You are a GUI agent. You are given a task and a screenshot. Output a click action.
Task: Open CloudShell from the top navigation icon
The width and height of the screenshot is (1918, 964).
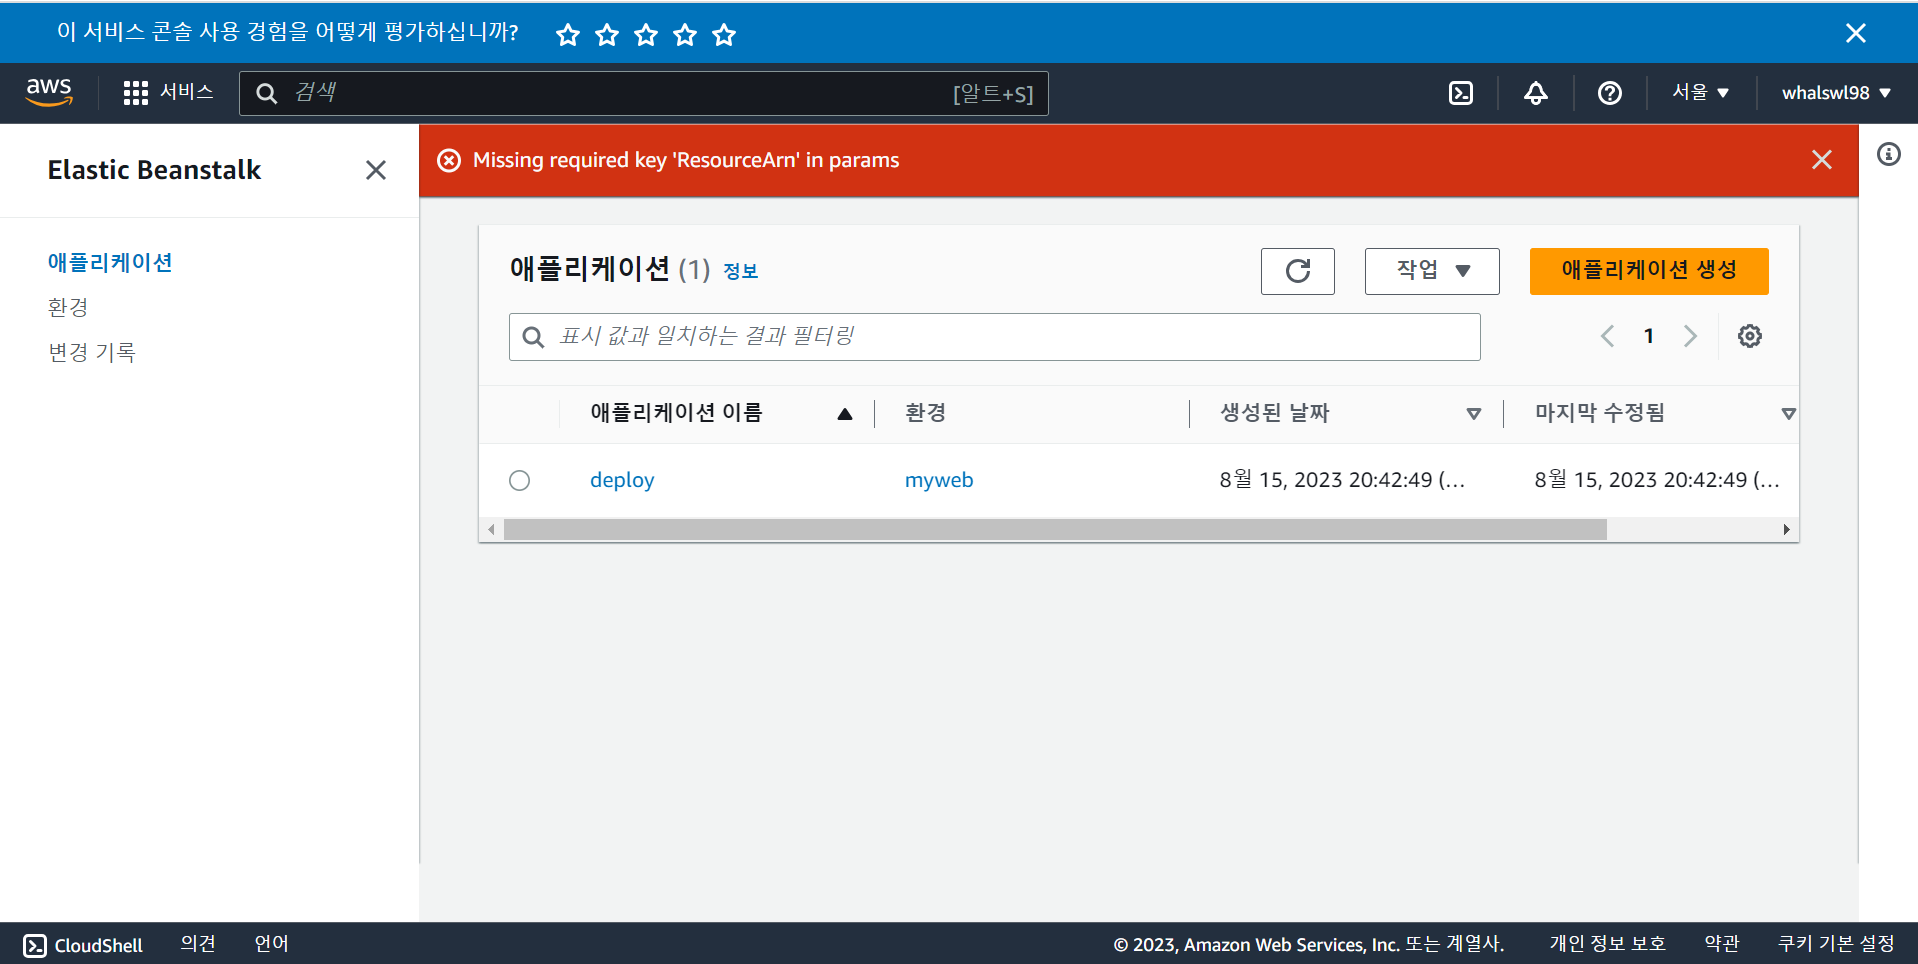1461,93
